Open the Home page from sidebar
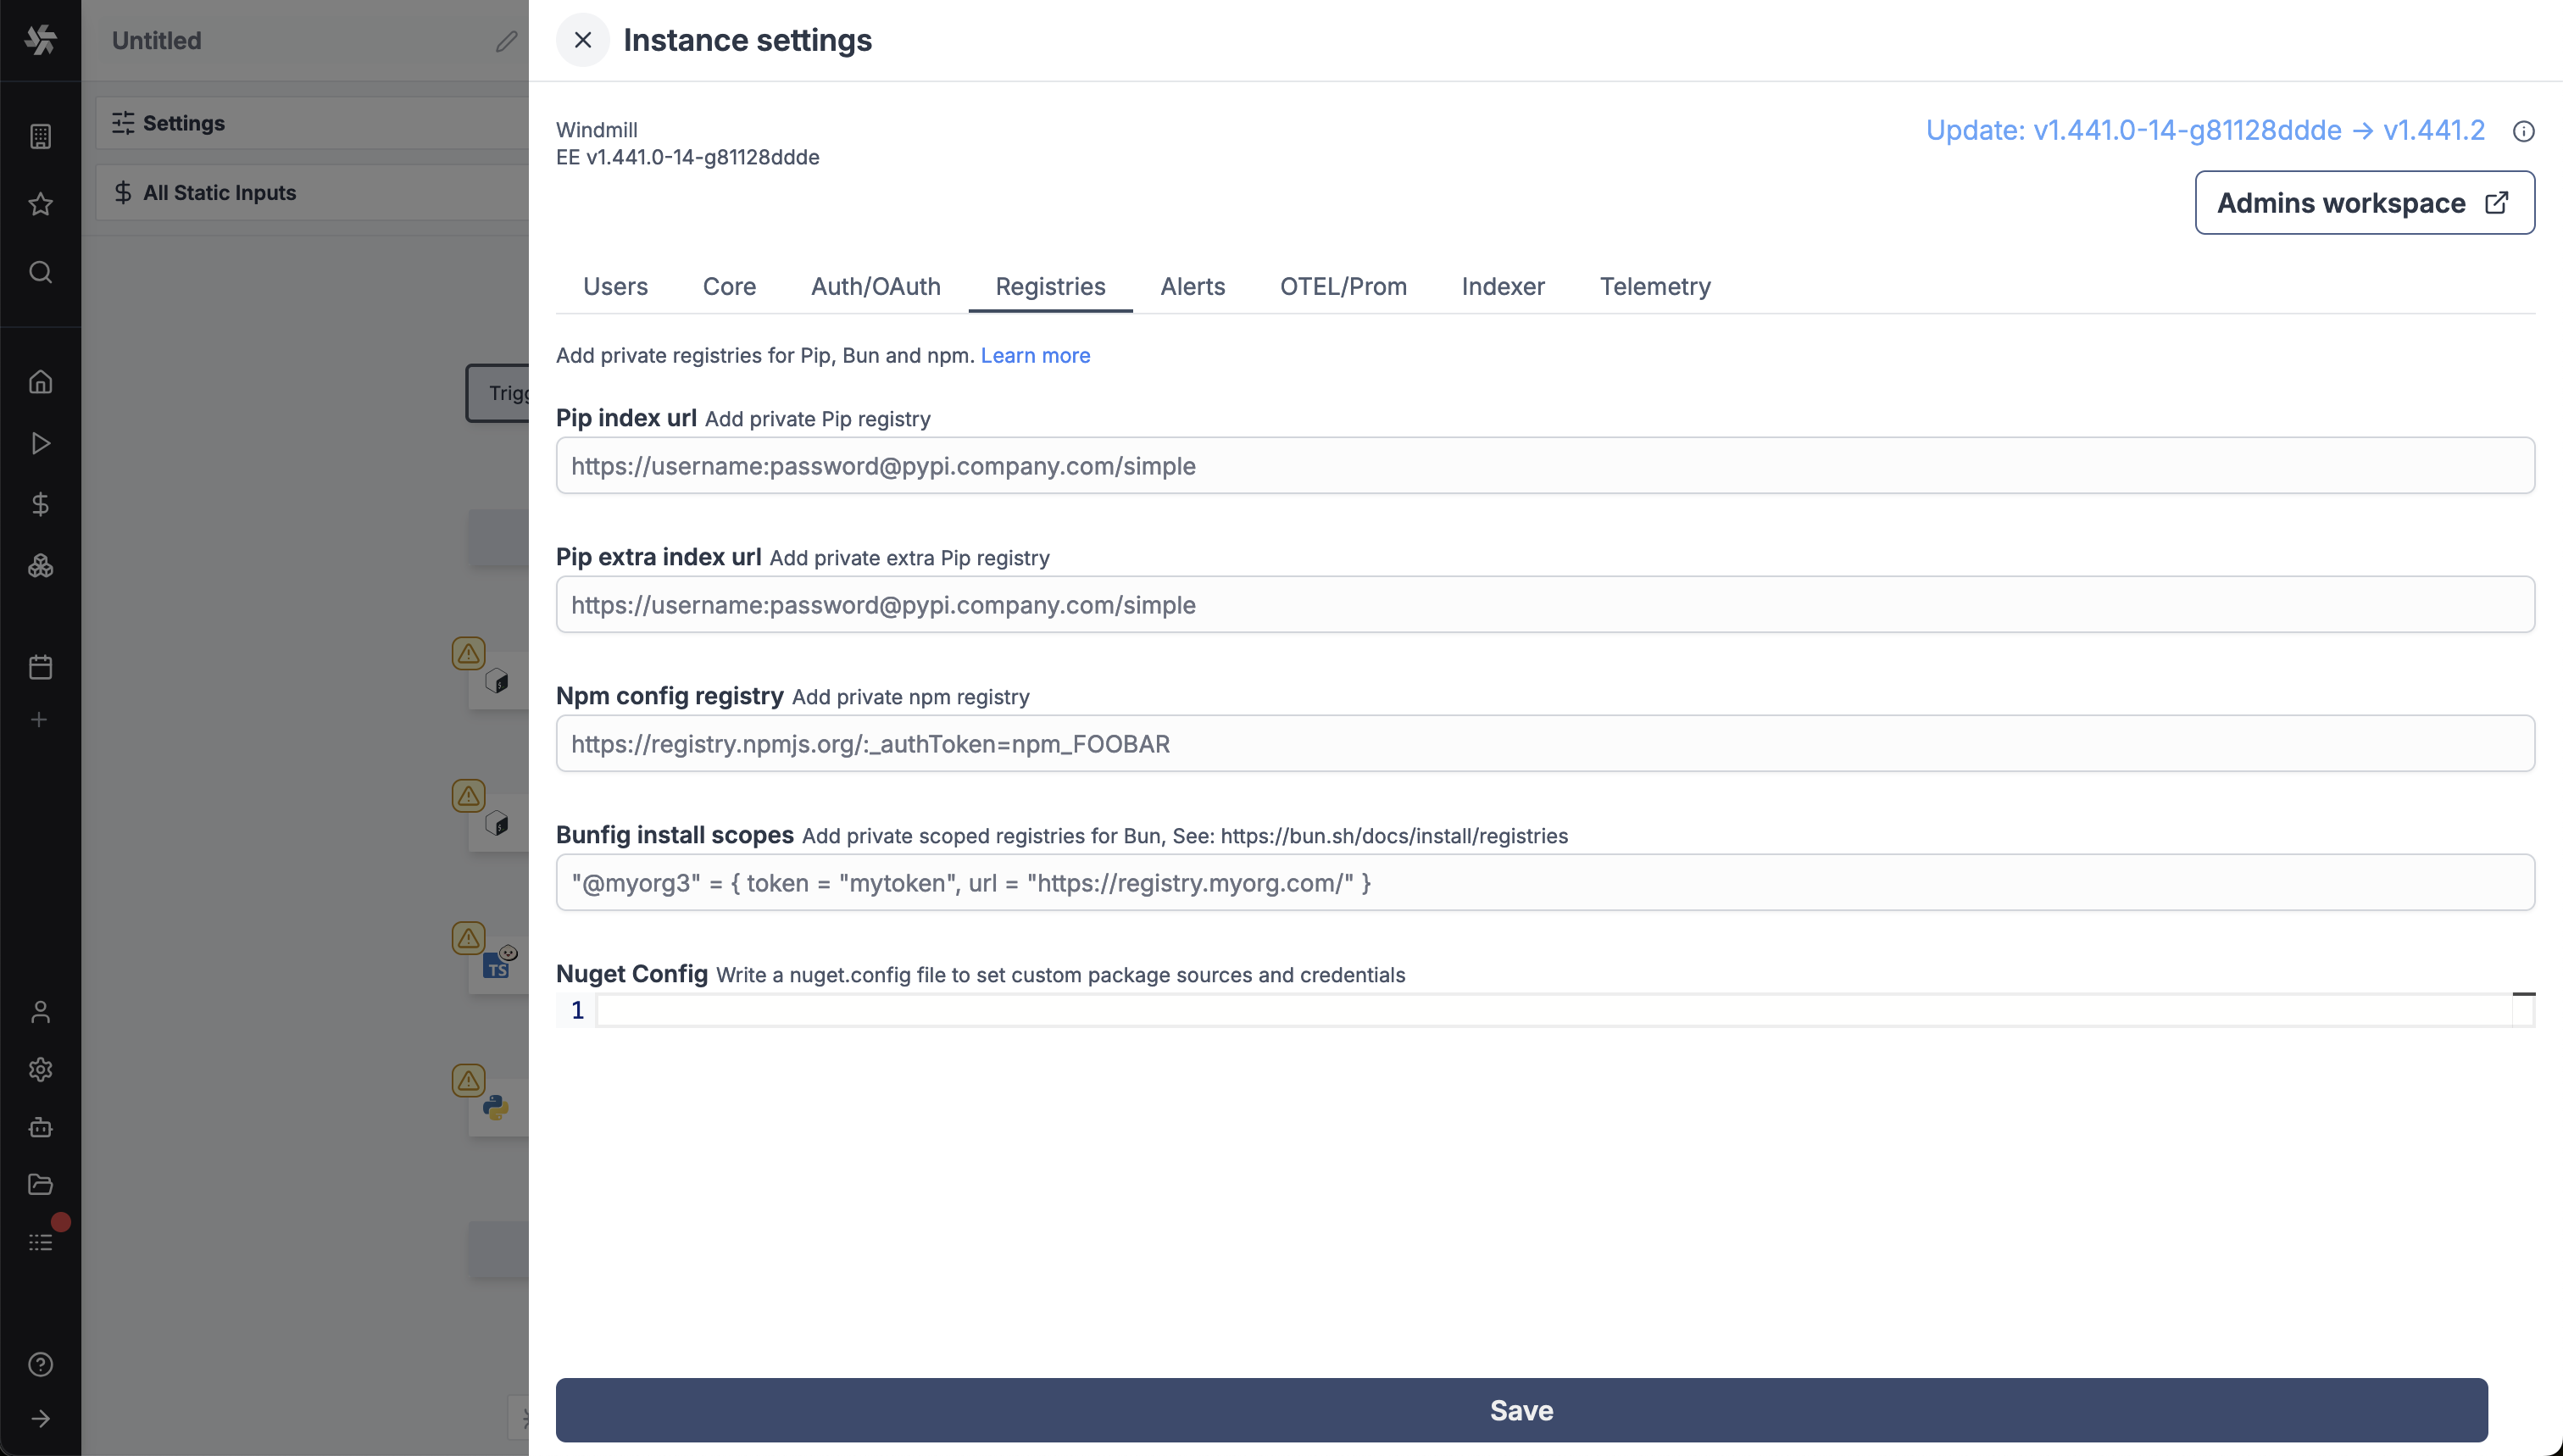This screenshot has width=2563, height=1456. 40,382
